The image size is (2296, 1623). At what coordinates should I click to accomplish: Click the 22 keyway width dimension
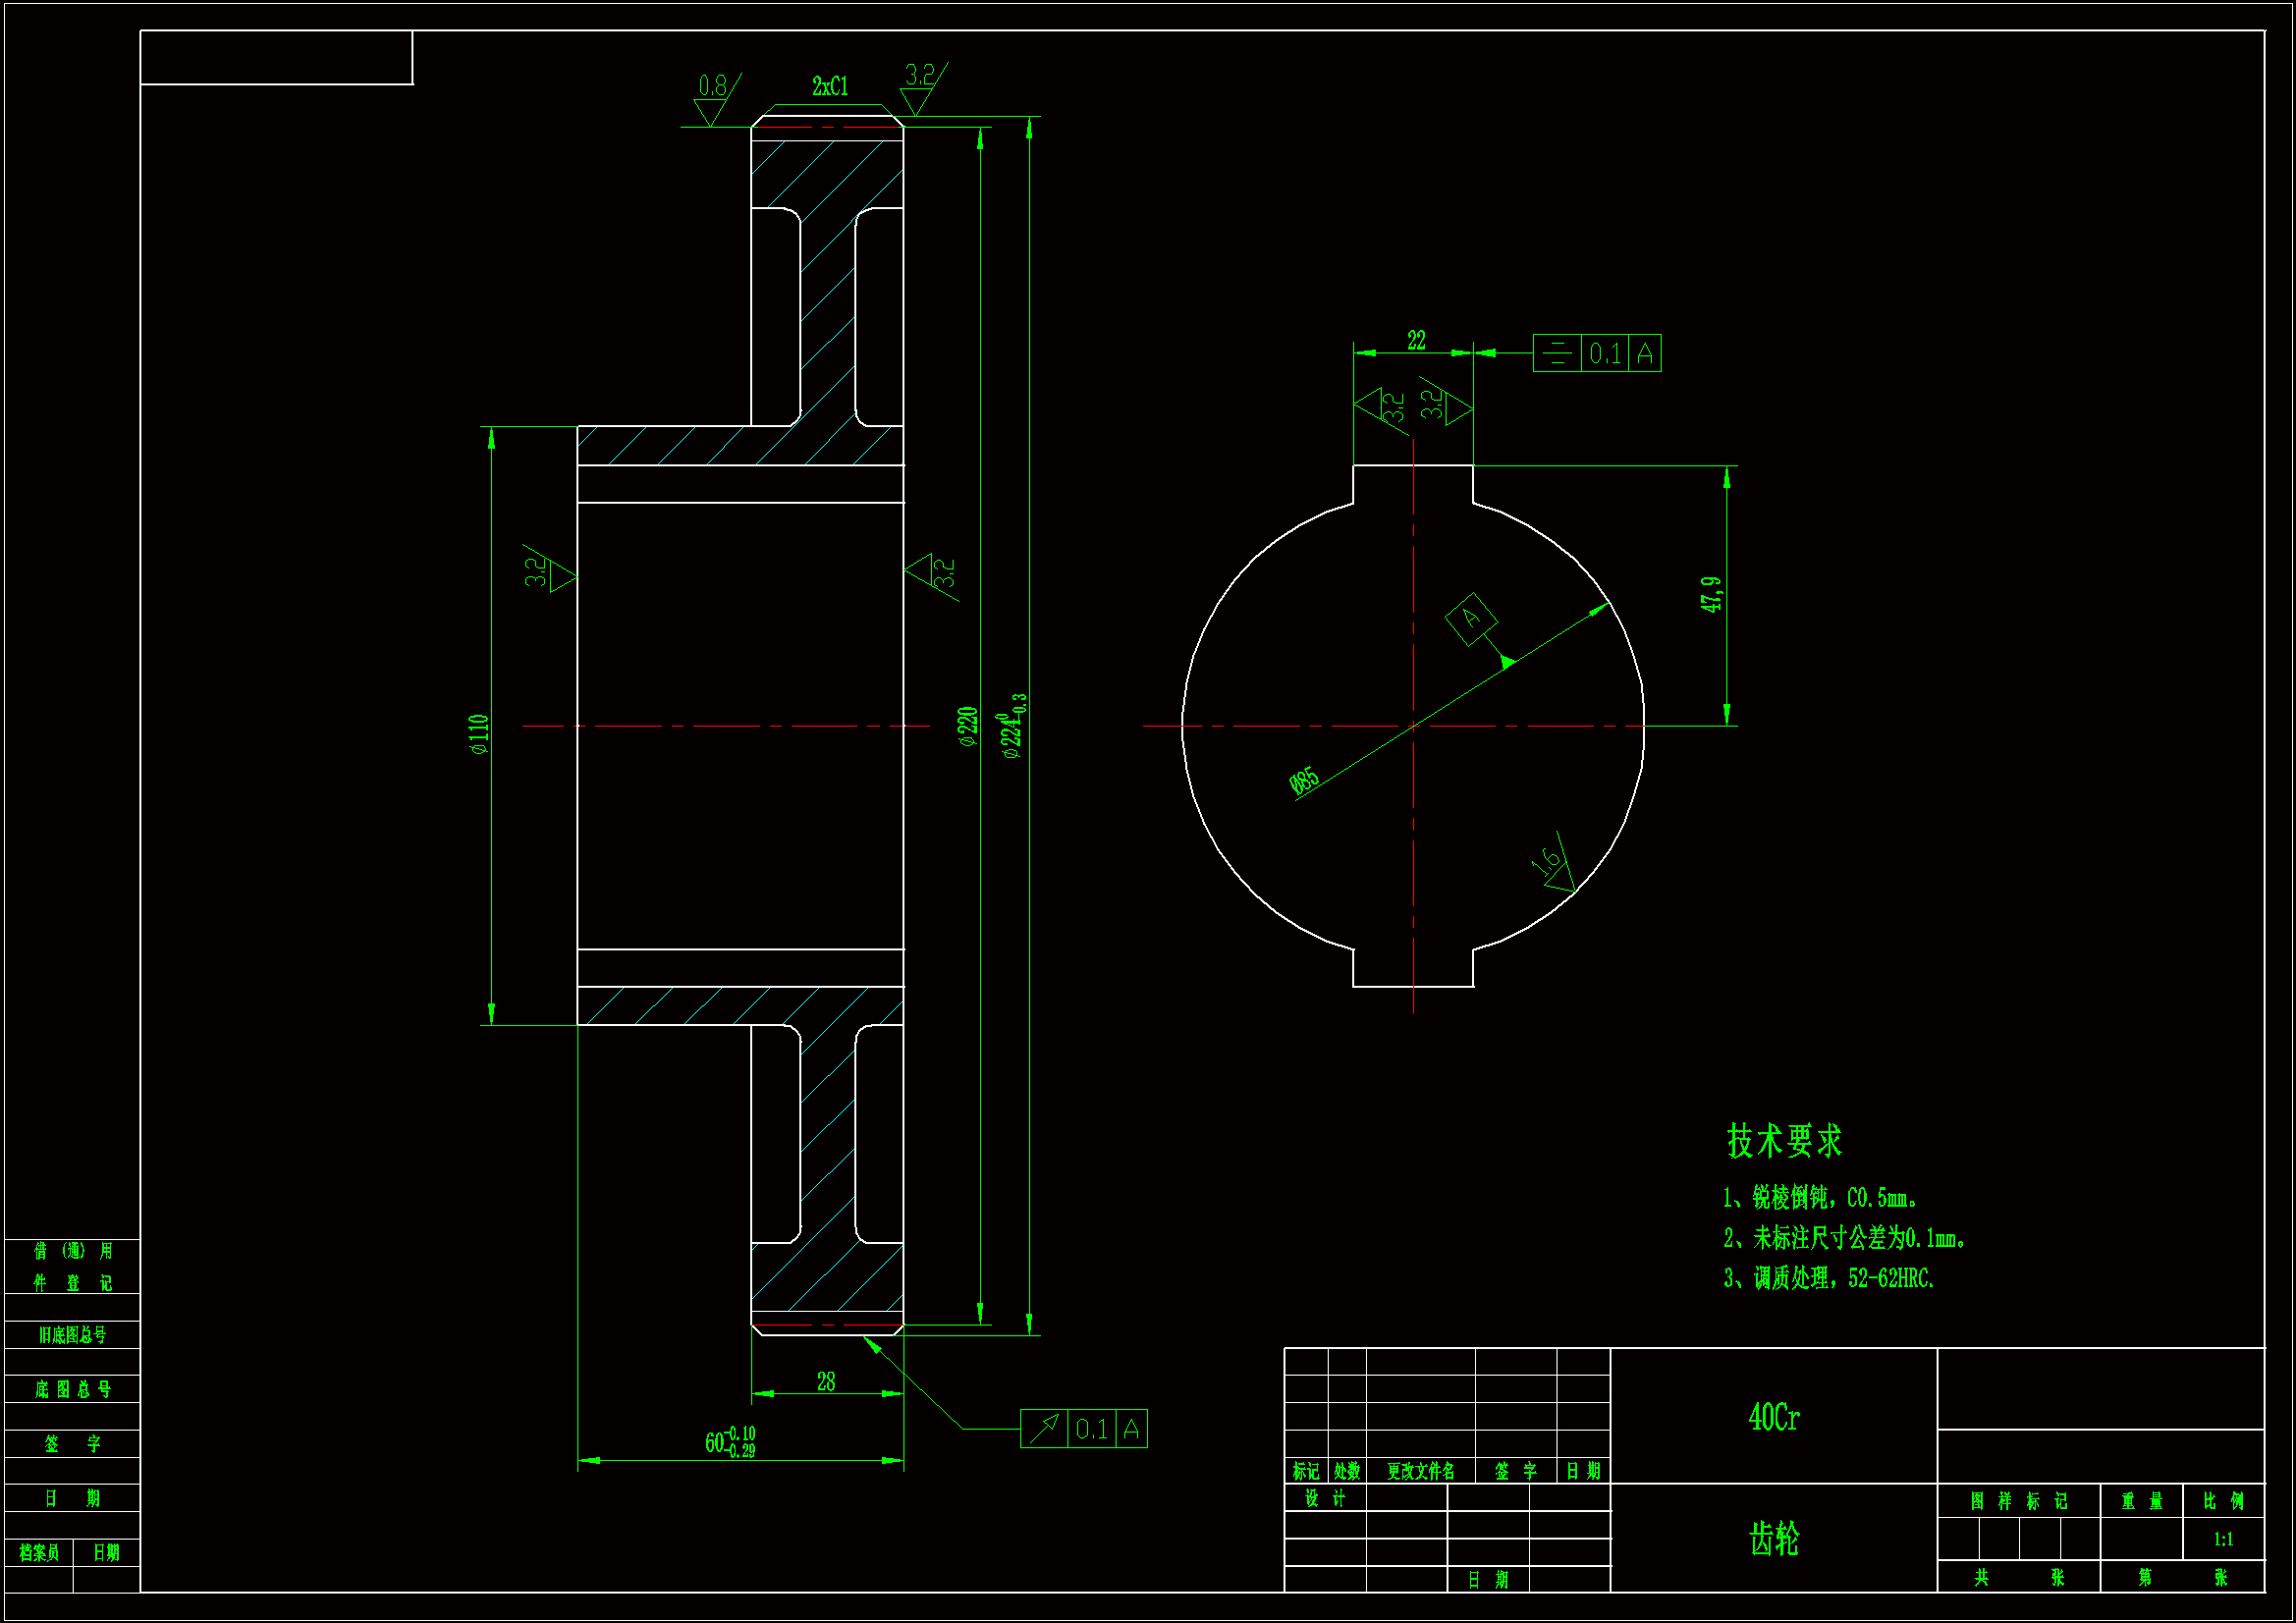click(x=1416, y=340)
